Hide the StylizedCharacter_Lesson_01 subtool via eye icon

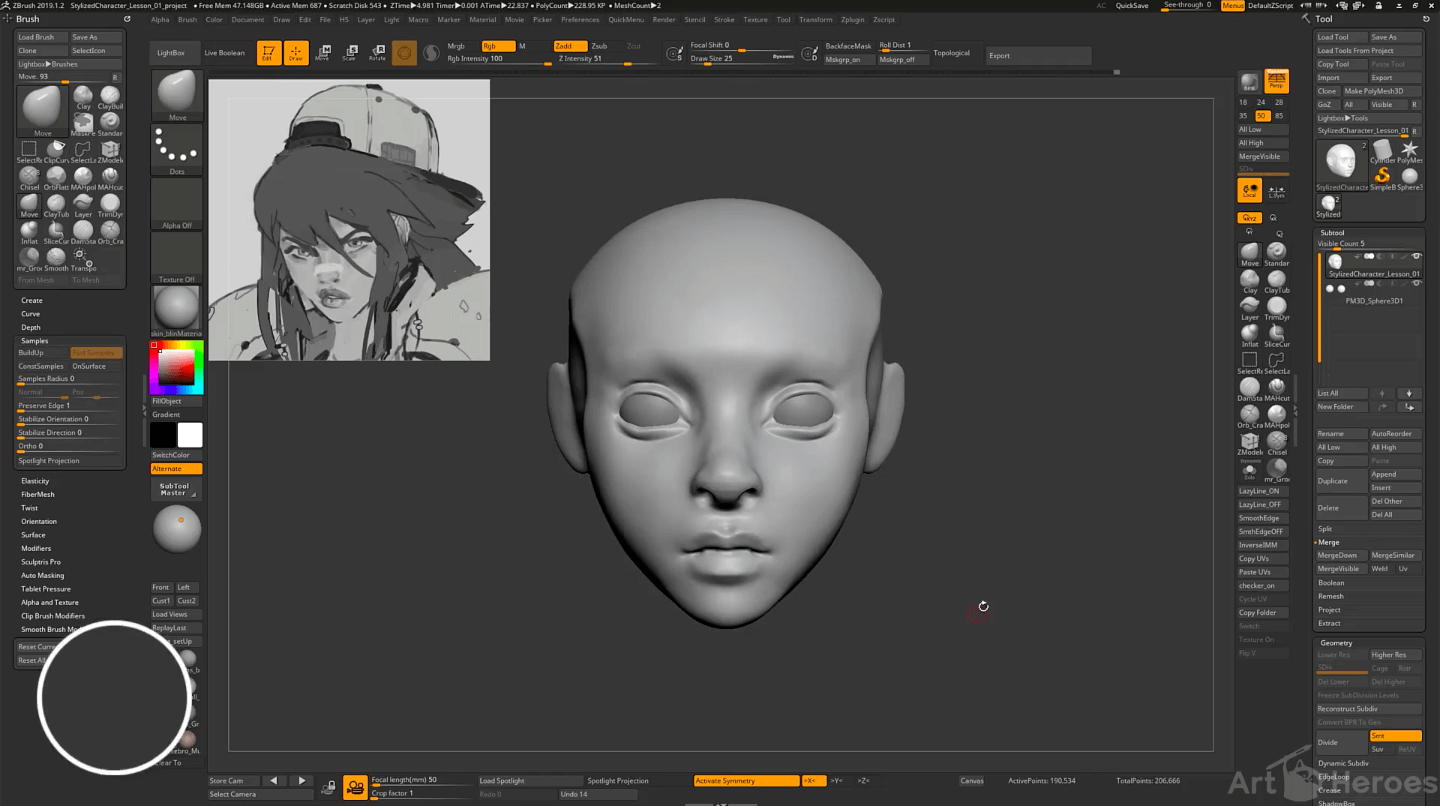coord(1416,257)
